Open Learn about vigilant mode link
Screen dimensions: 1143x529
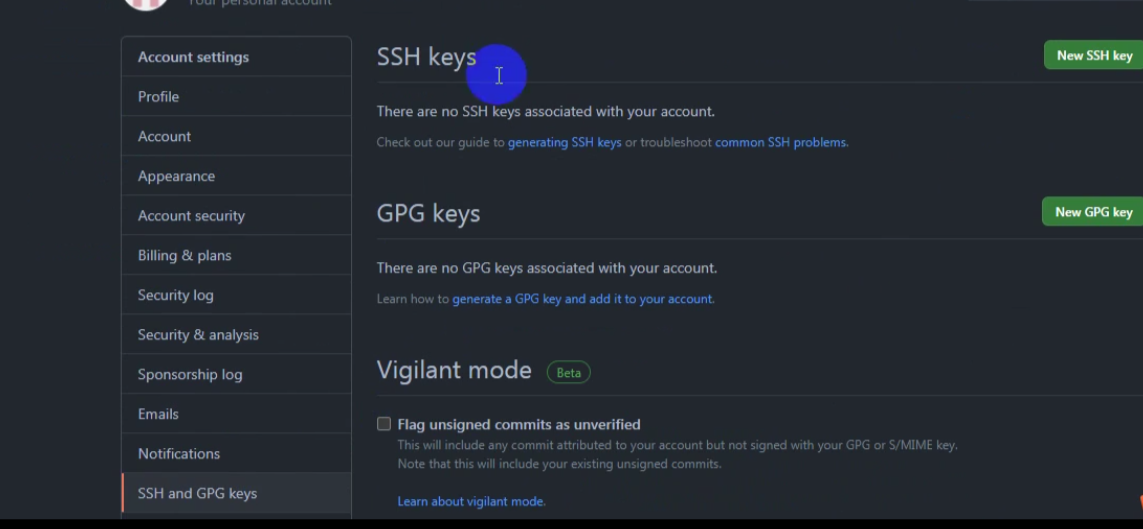[x=471, y=501]
